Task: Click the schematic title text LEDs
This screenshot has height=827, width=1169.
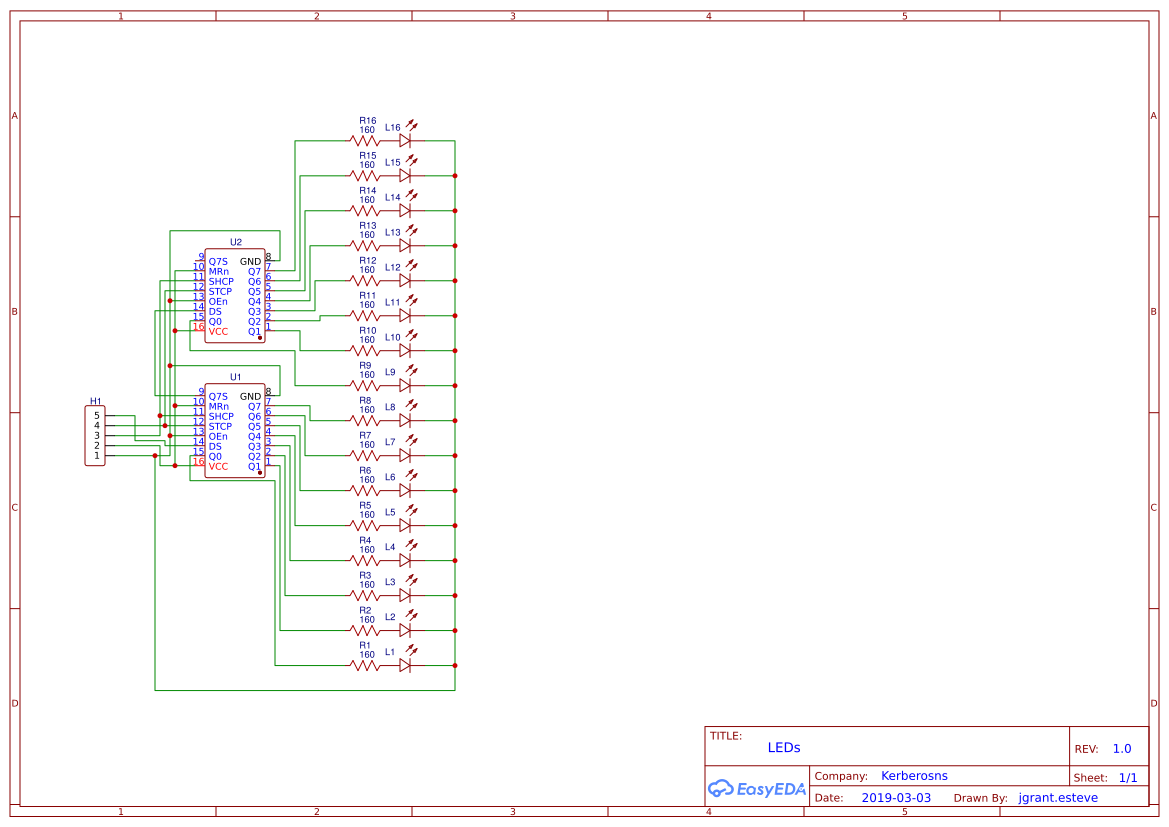Action: [784, 747]
